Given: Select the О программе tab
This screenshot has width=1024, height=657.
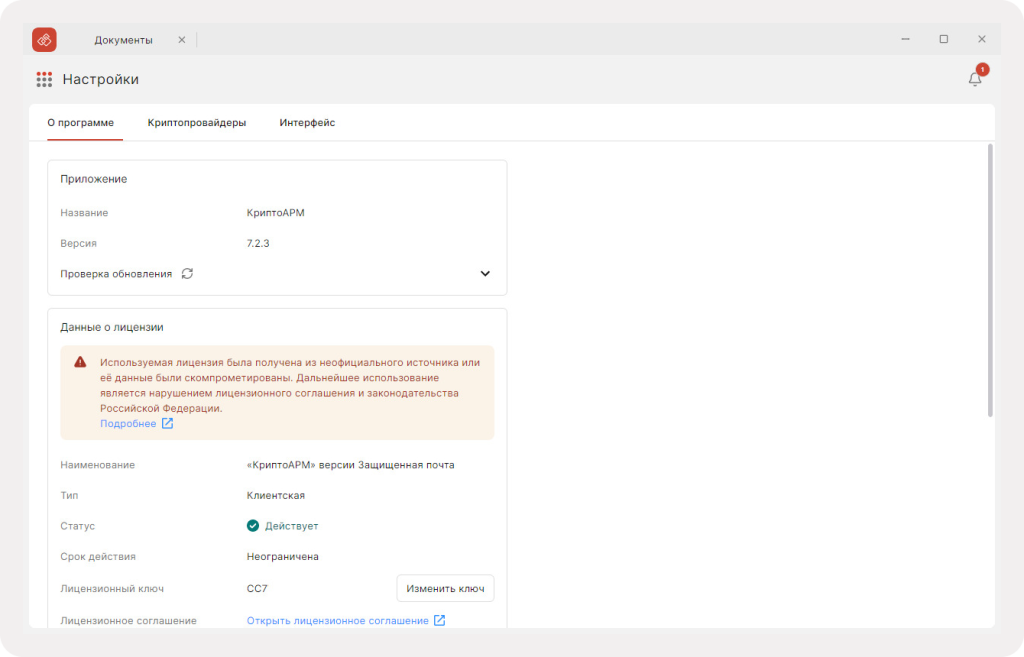Looking at the screenshot, I should (x=80, y=123).
